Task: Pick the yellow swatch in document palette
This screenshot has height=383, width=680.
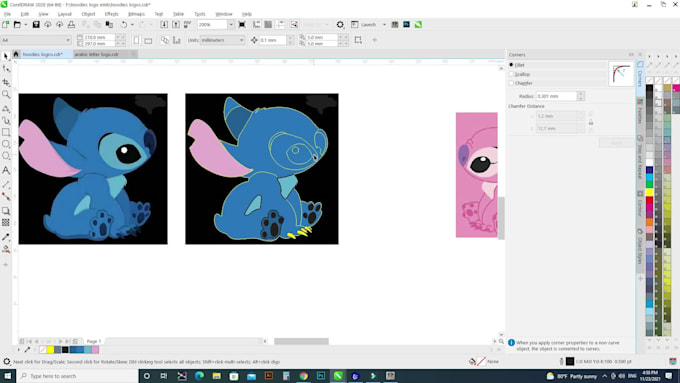Action: pyautogui.click(x=50, y=350)
